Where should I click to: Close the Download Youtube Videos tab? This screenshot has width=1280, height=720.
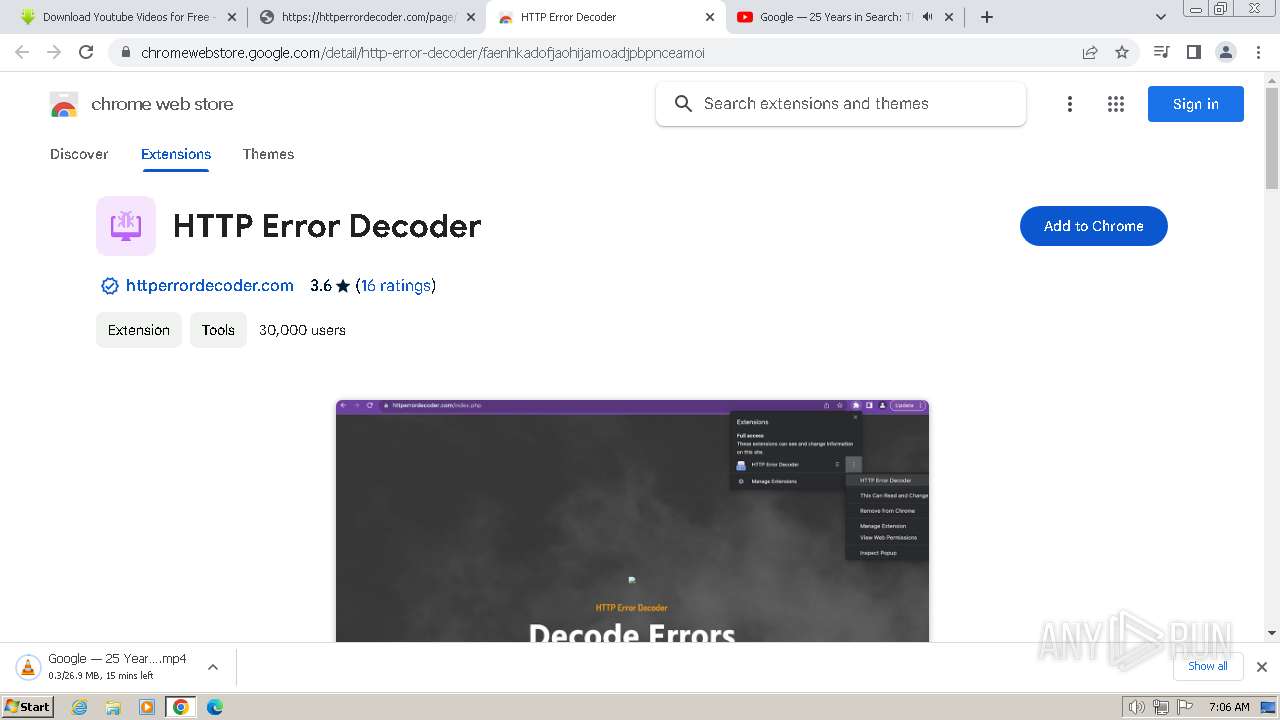(232, 17)
